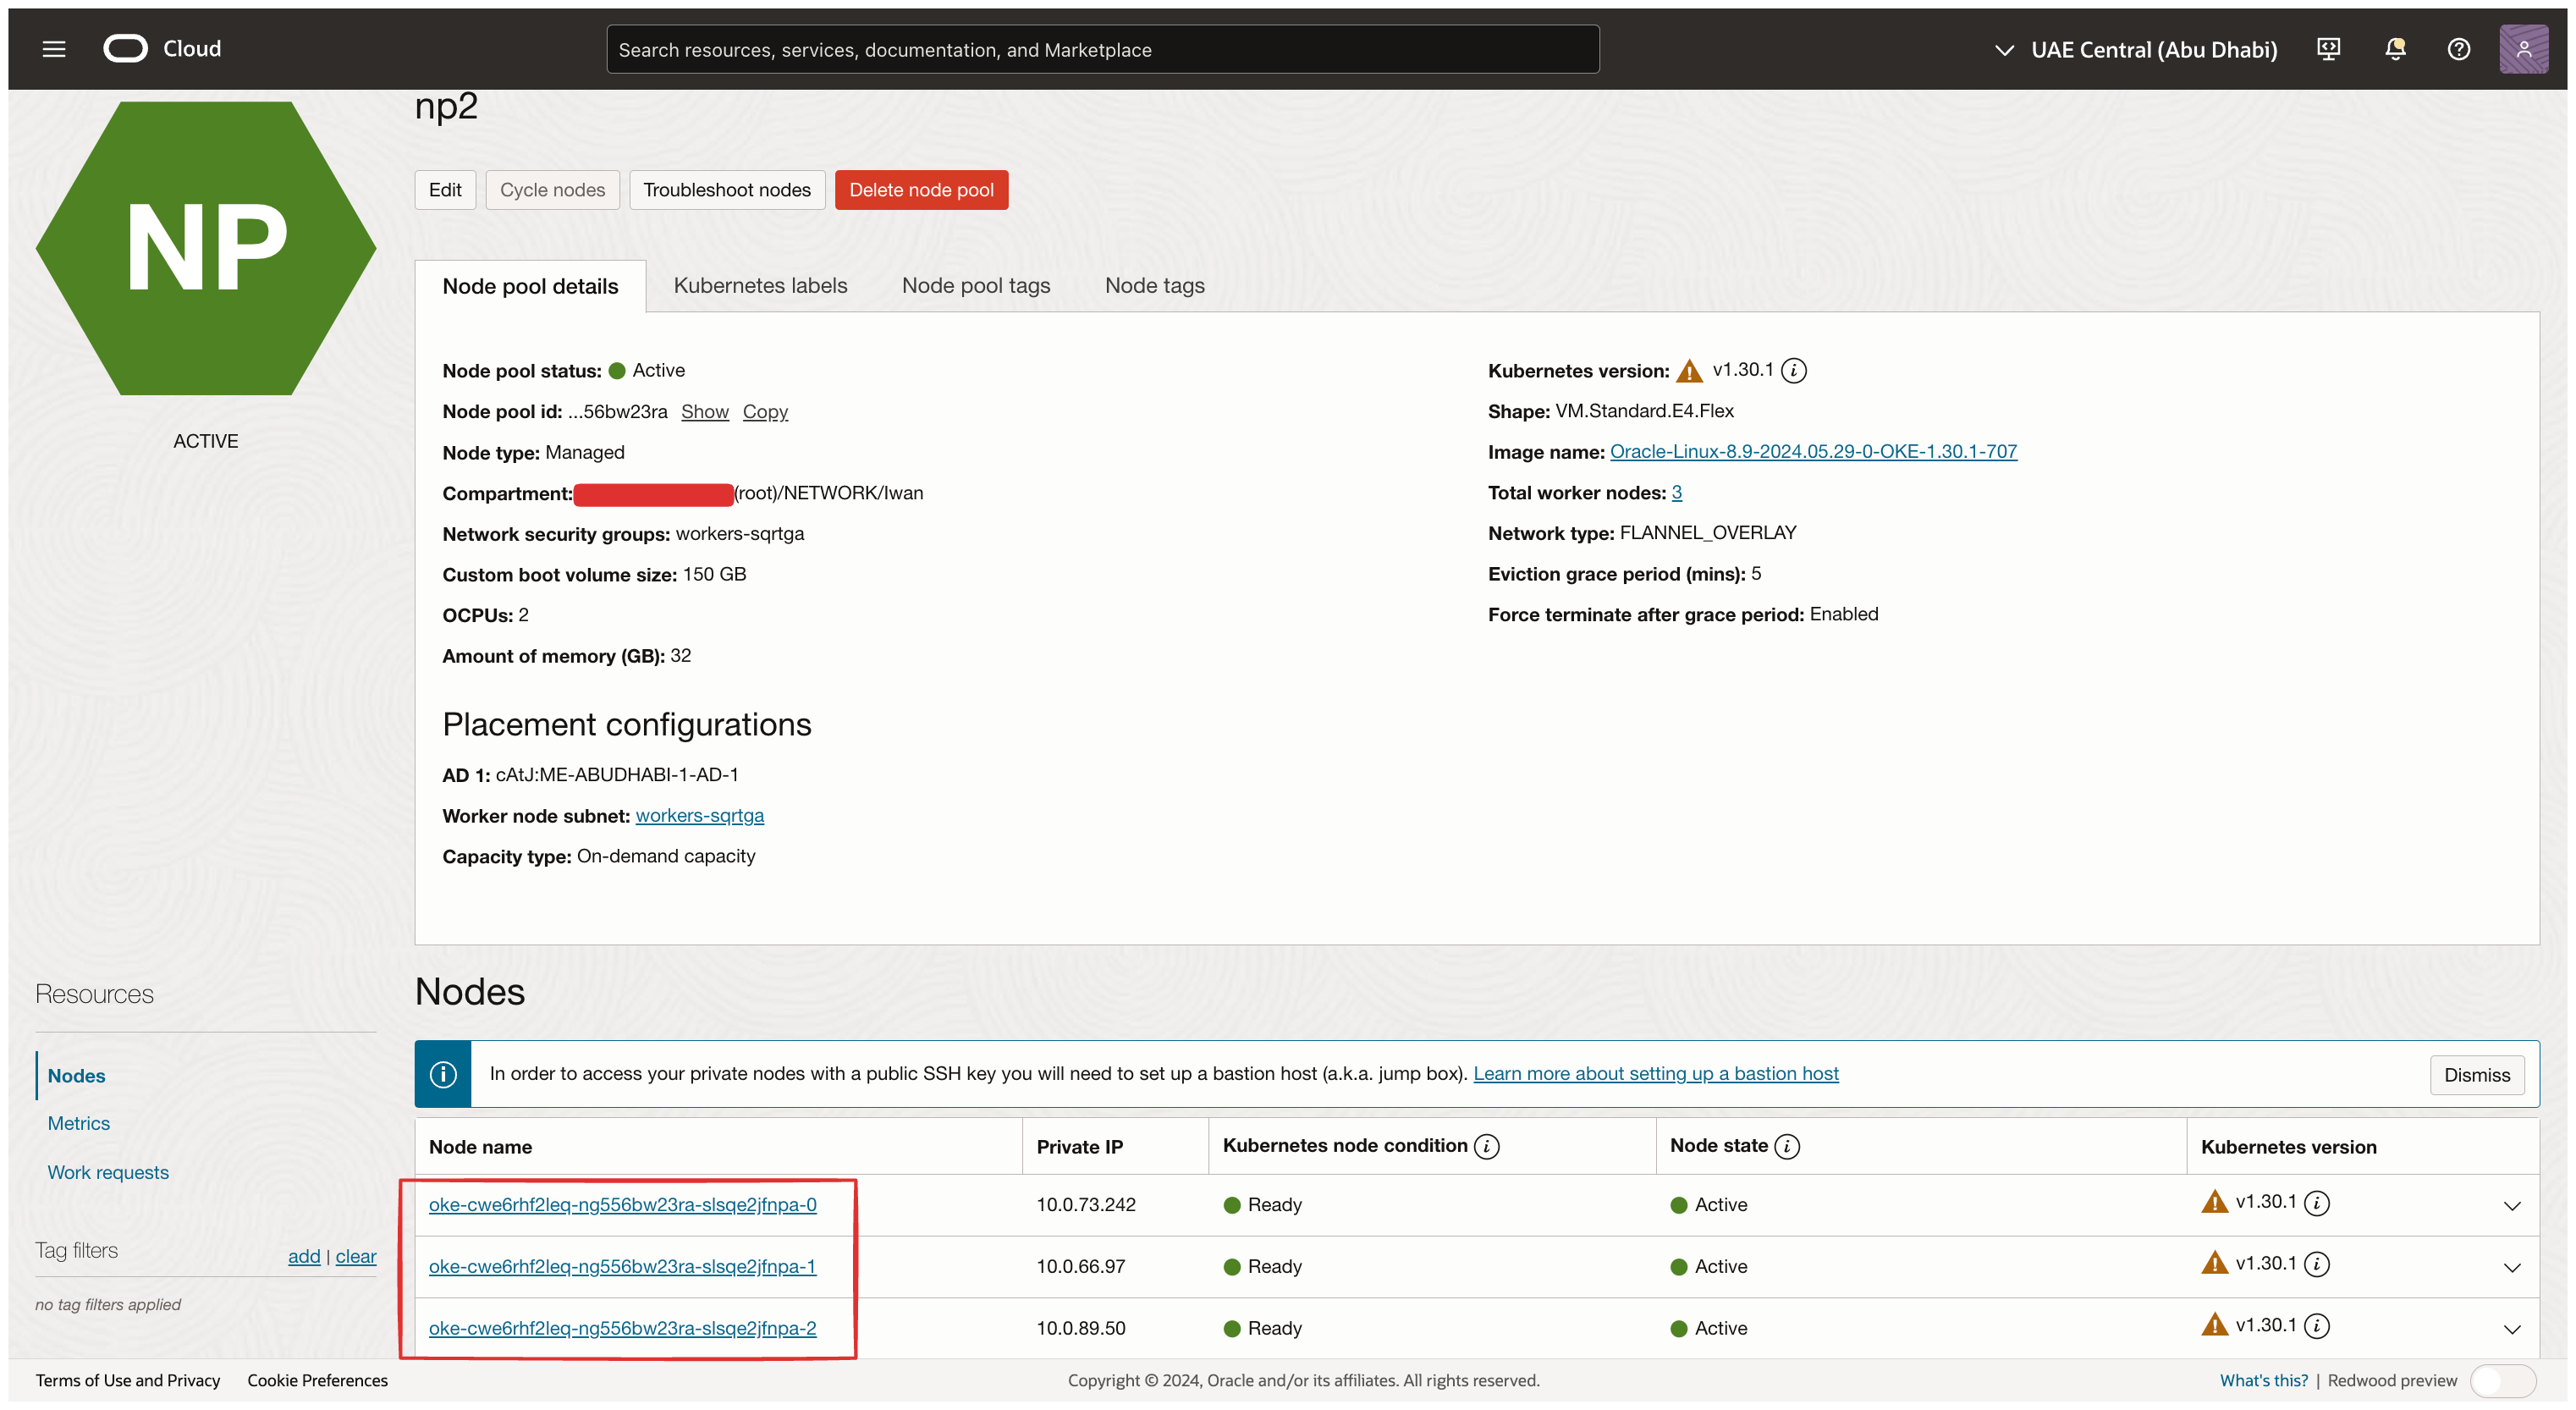Switch to the Node tags tab
Viewport: 2576px width, 1410px height.
(x=1154, y=286)
